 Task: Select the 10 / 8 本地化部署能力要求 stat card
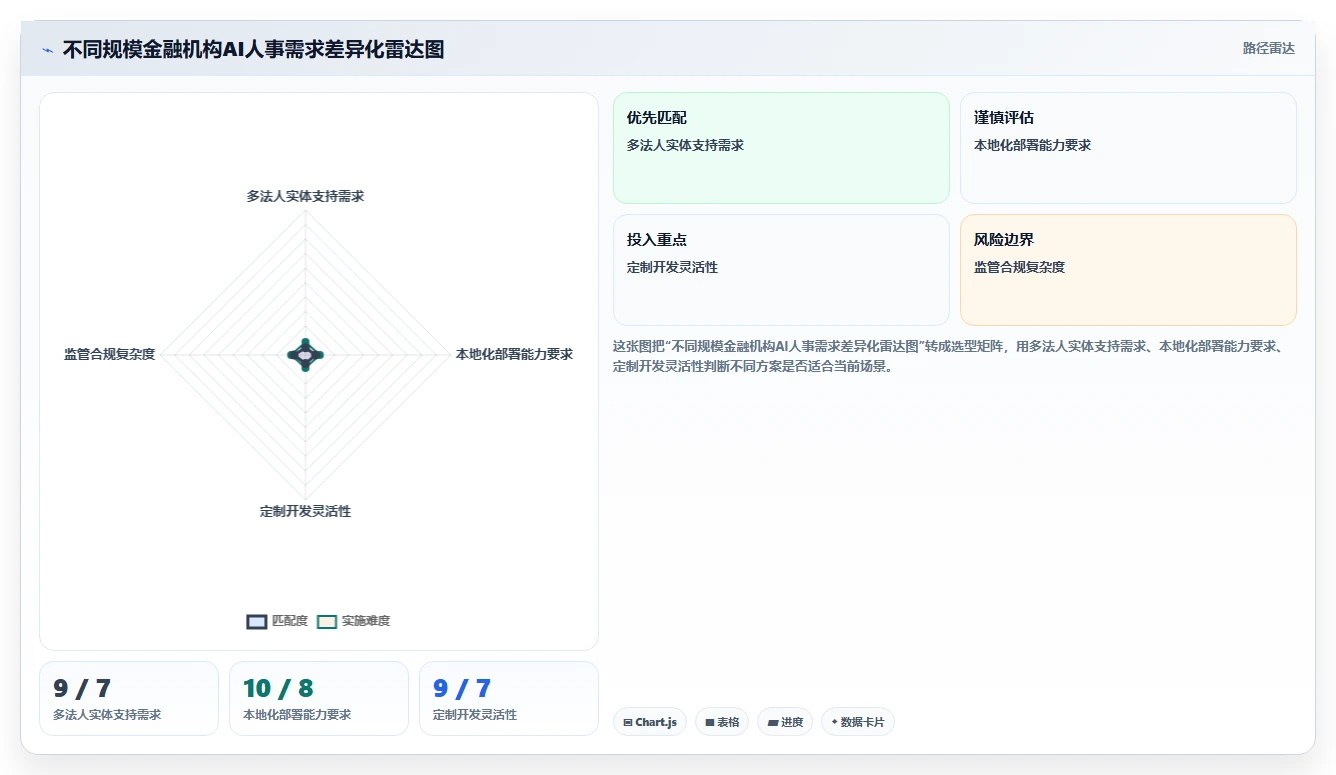[319, 698]
